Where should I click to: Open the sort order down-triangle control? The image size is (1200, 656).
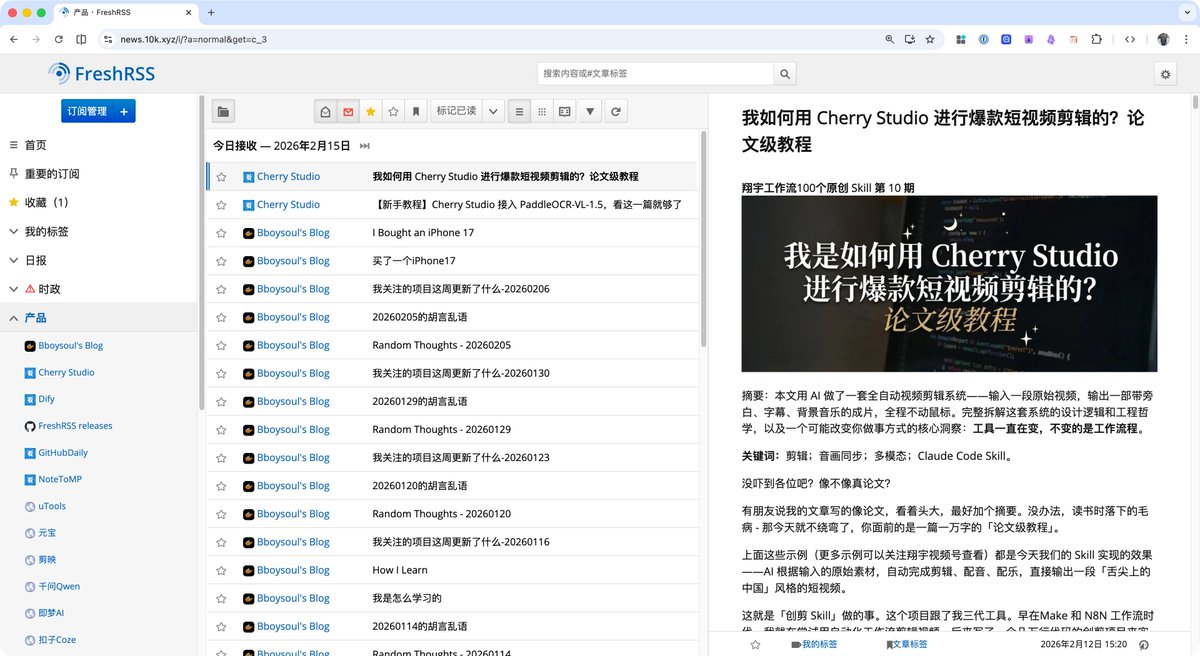point(591,112)
